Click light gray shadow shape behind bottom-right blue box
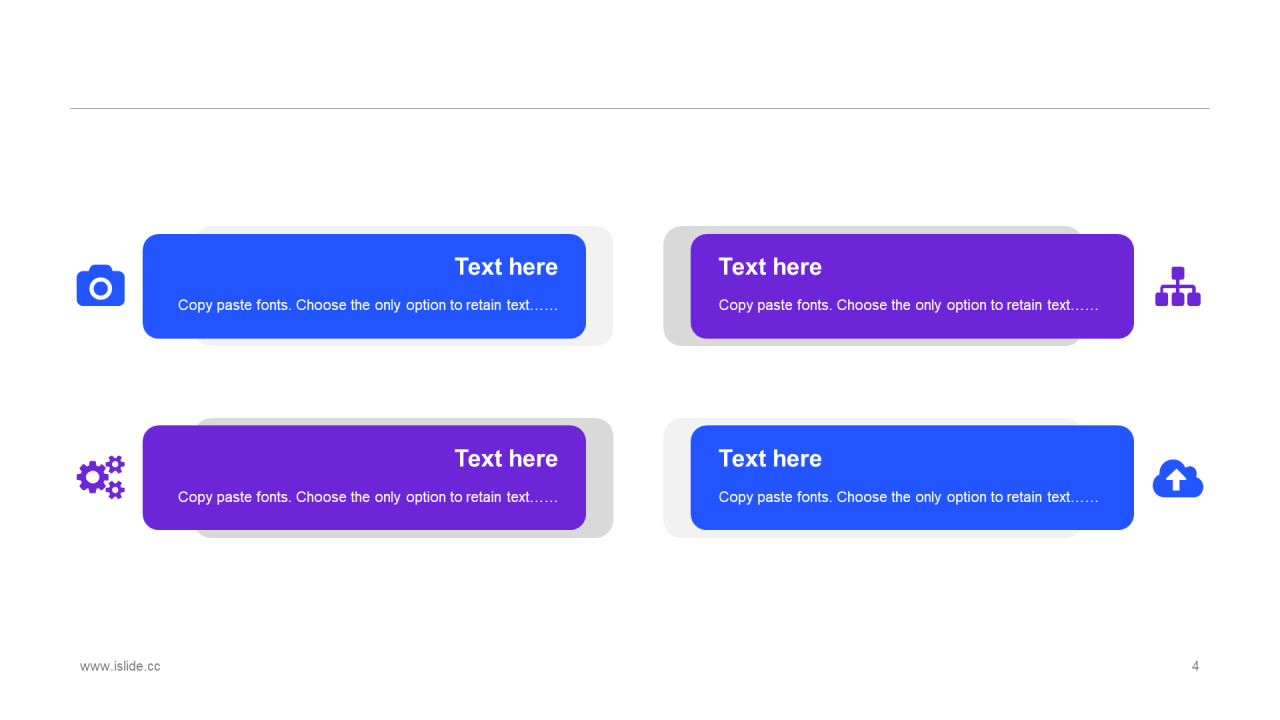This screenshot has width=1280, height=720. (x=676, y=478)
